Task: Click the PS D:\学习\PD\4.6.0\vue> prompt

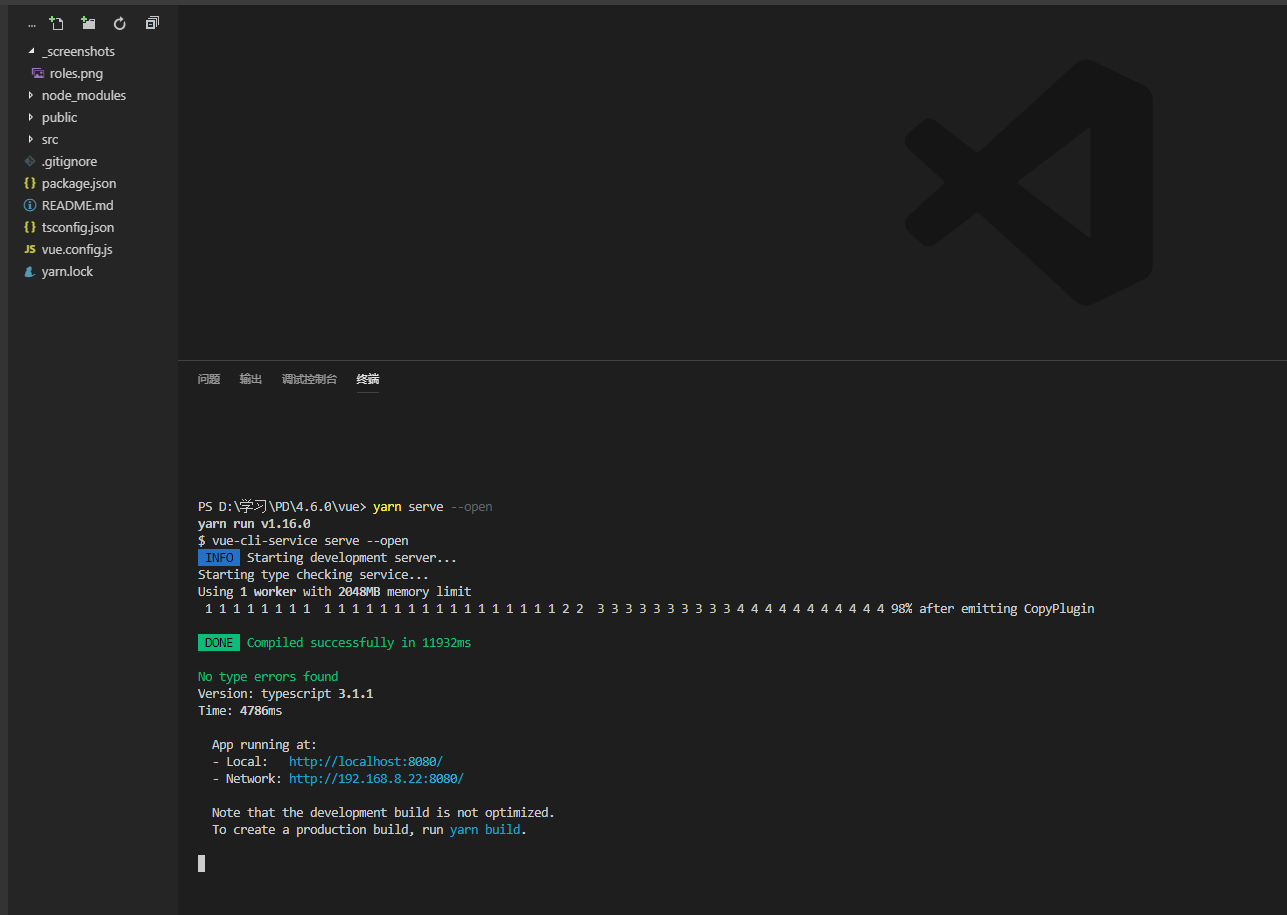Action: pos(283,507)
